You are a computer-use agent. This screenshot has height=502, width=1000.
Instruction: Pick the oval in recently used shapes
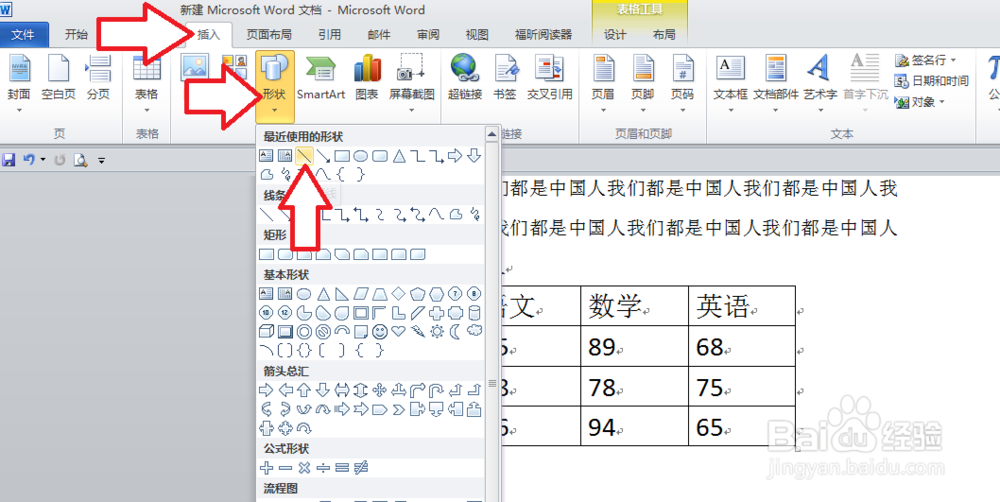coord(361,155)
